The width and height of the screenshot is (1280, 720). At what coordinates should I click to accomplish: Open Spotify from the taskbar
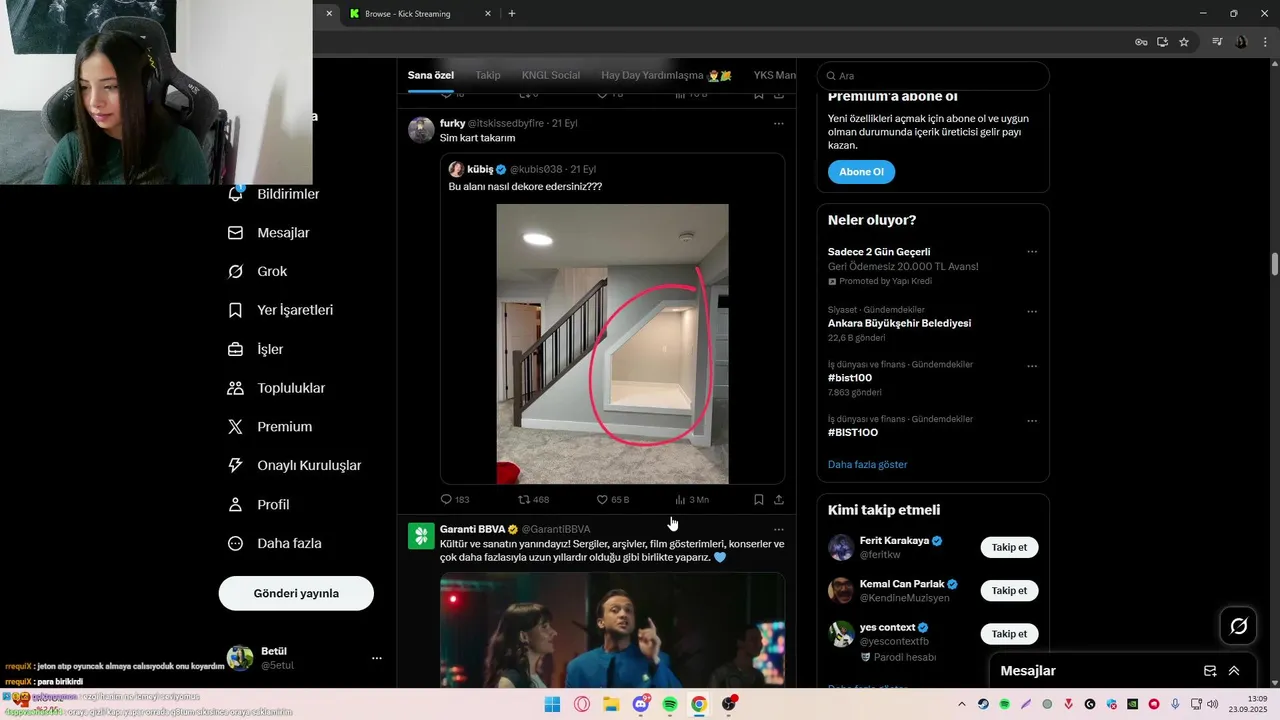(670, 704)
